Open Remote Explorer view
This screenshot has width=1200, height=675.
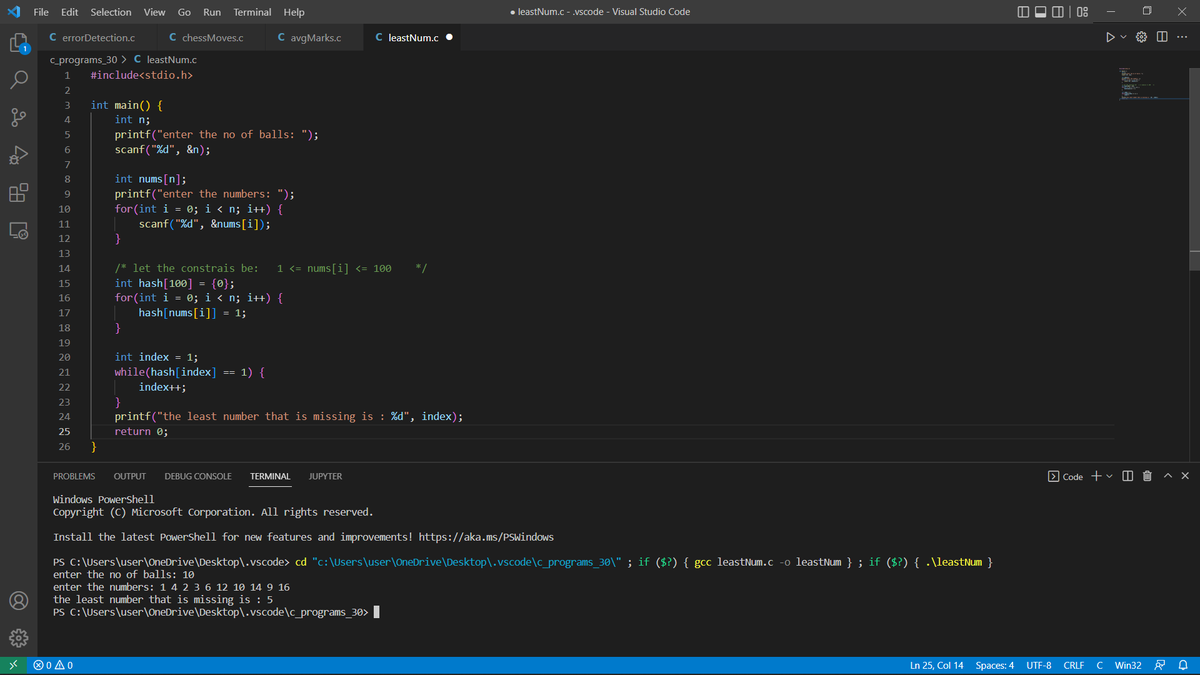coord(19,231)
